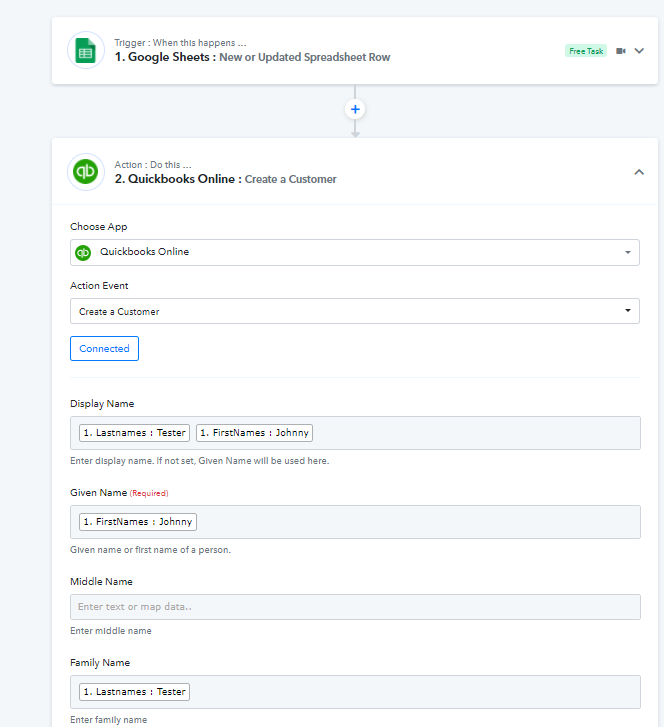Click the Given Name input field

click(355, 522)
